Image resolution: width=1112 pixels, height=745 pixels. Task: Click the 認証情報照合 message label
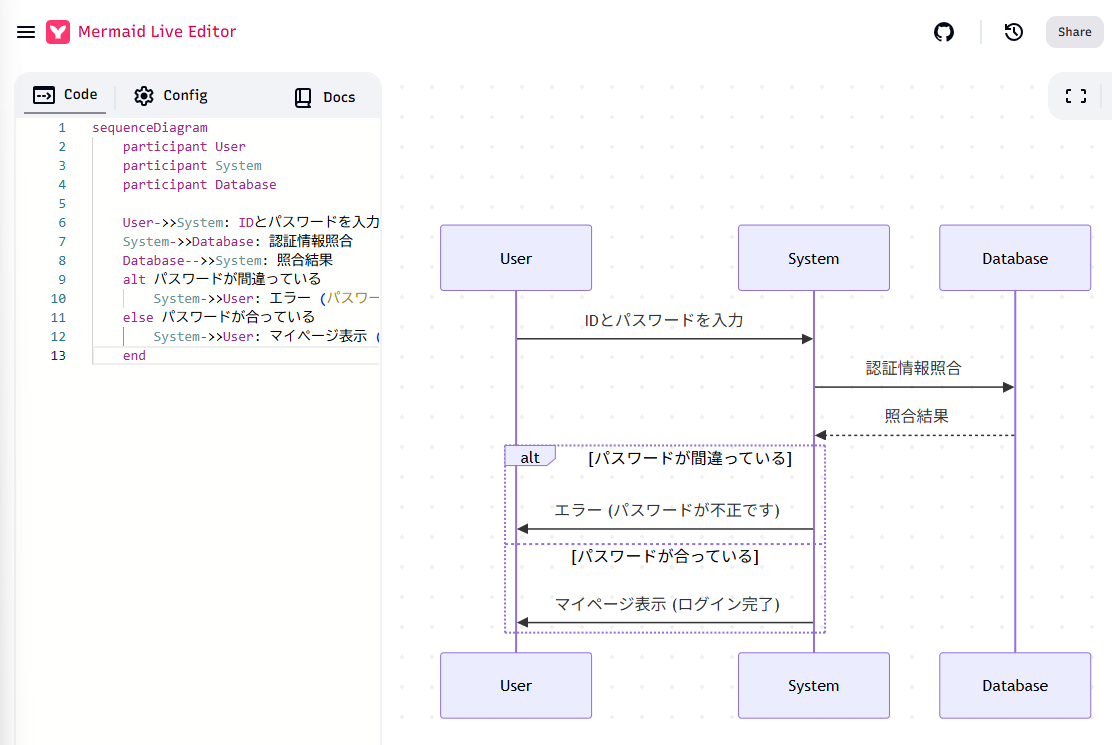pos(913,368)
